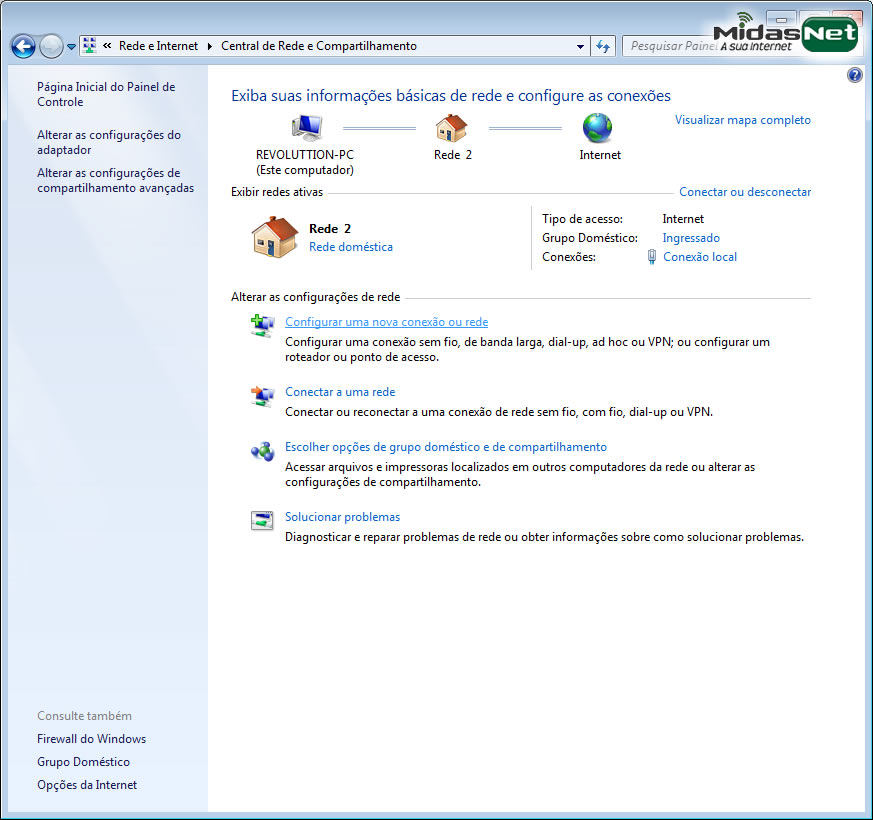Click Configurar uma nova conexão ou rede
Screen dimensions: 873x820
click(386, 322)
